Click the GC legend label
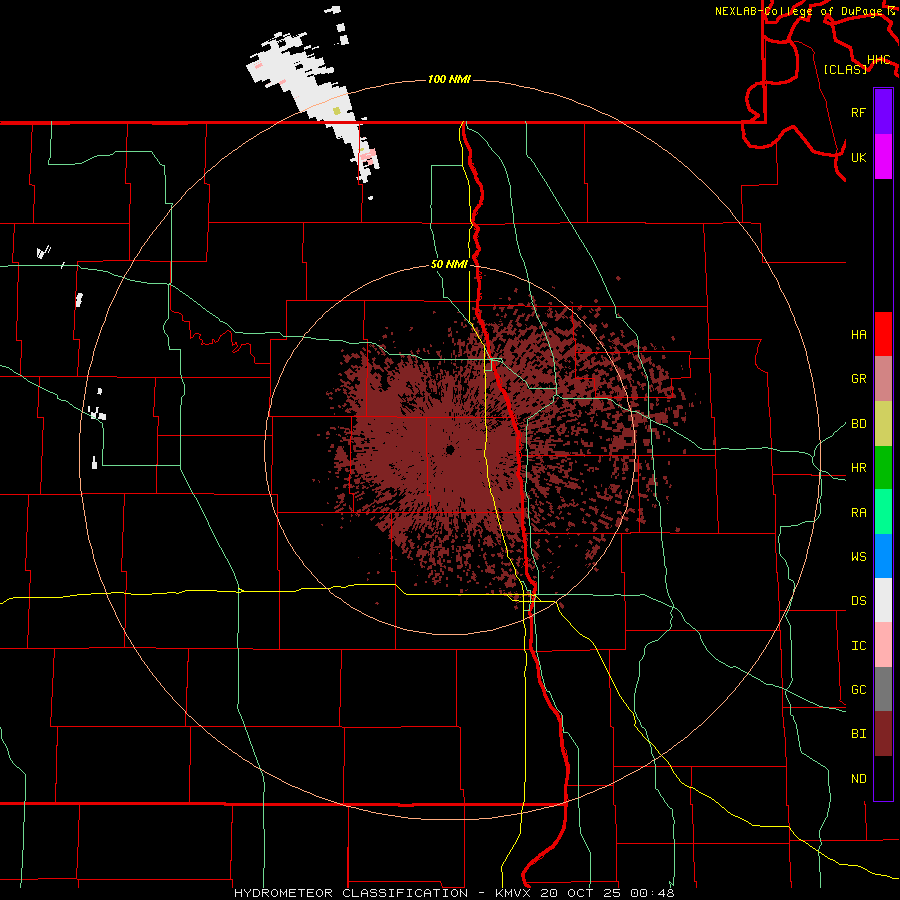 tap(859, 690)
